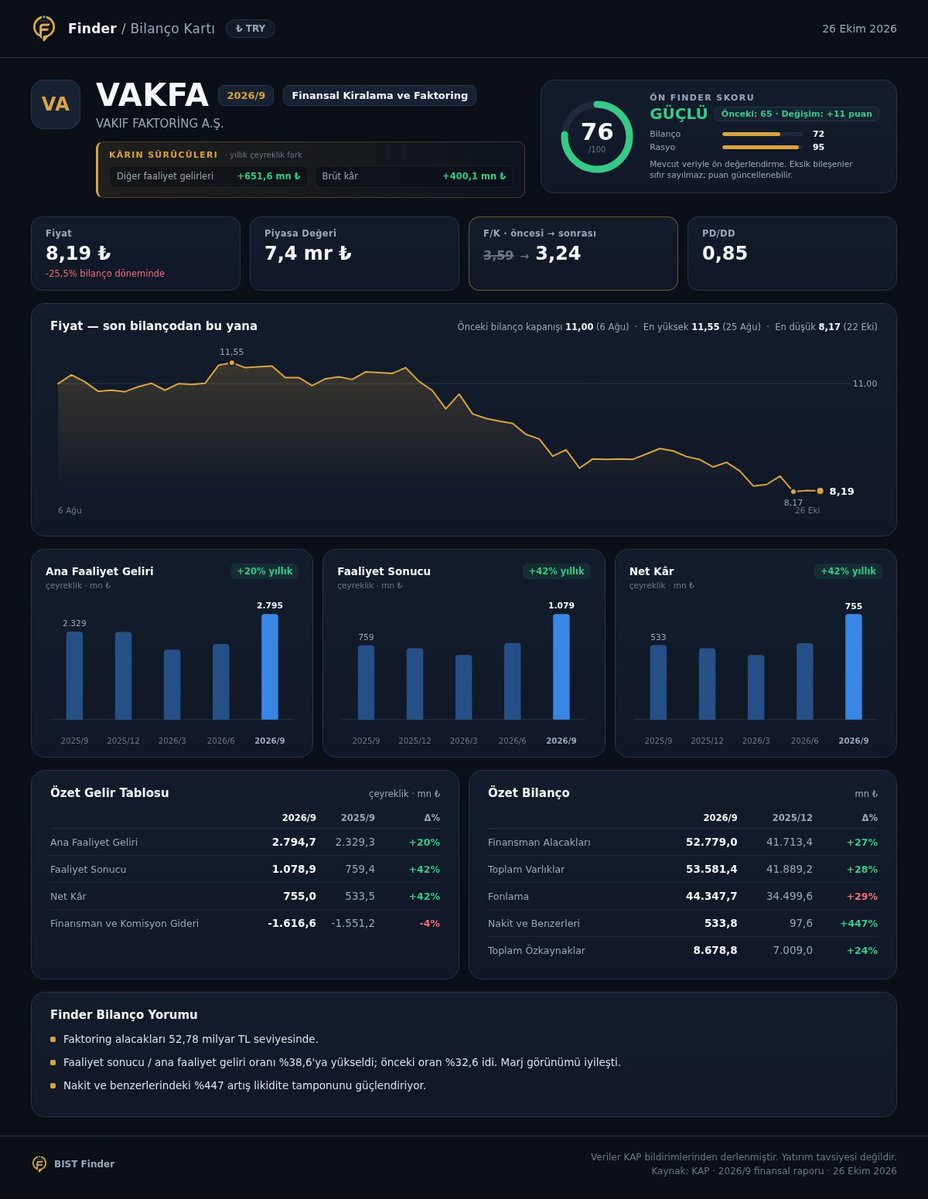This screenshot has width=928, height=1199.
Task: Select the 2026/9 bar in Faaliyet Sonucu chart
Action: 561,667
